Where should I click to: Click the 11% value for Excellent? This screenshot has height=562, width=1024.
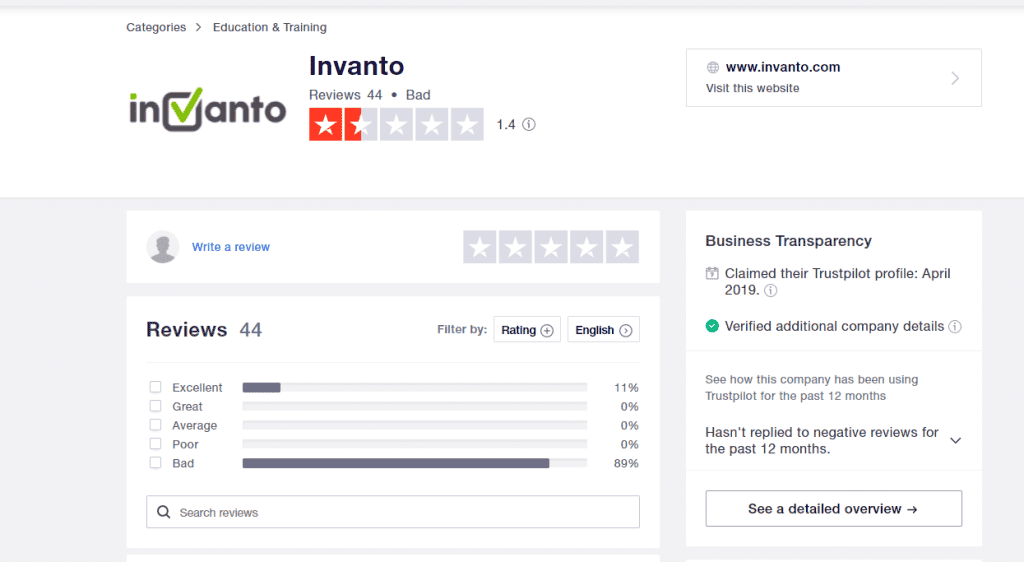coord(626,388)
